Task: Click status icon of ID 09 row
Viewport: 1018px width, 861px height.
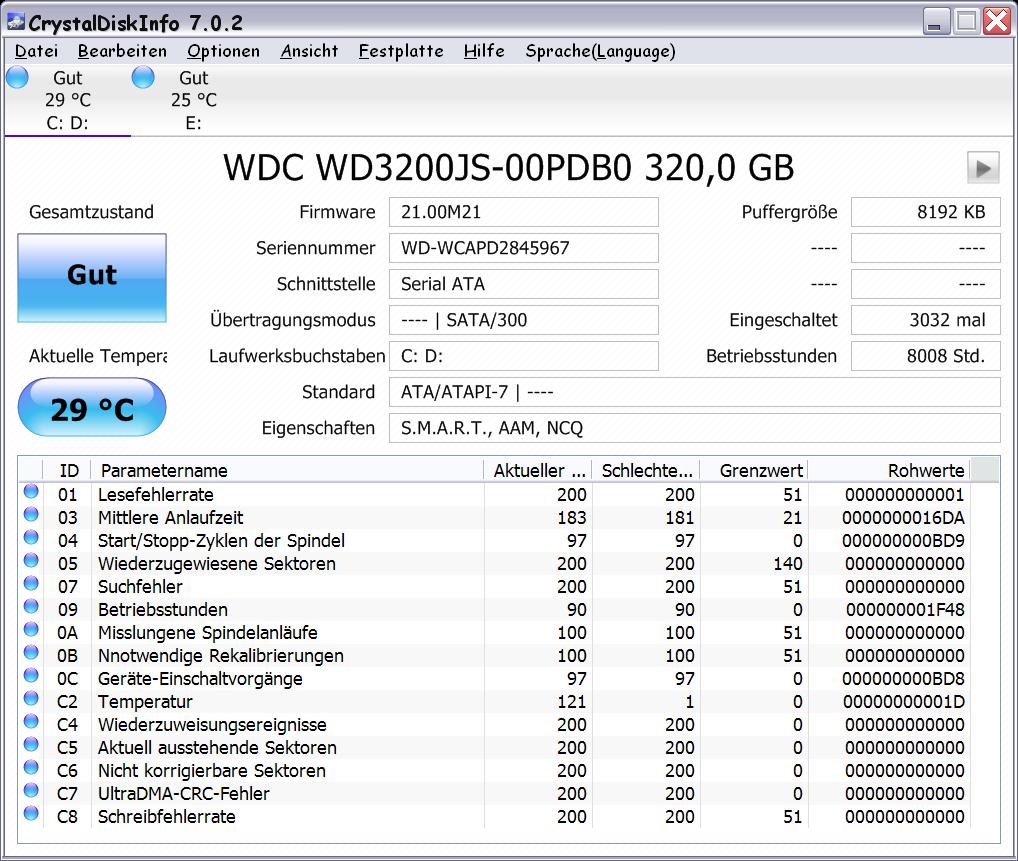Action: [x=31, y=606]
